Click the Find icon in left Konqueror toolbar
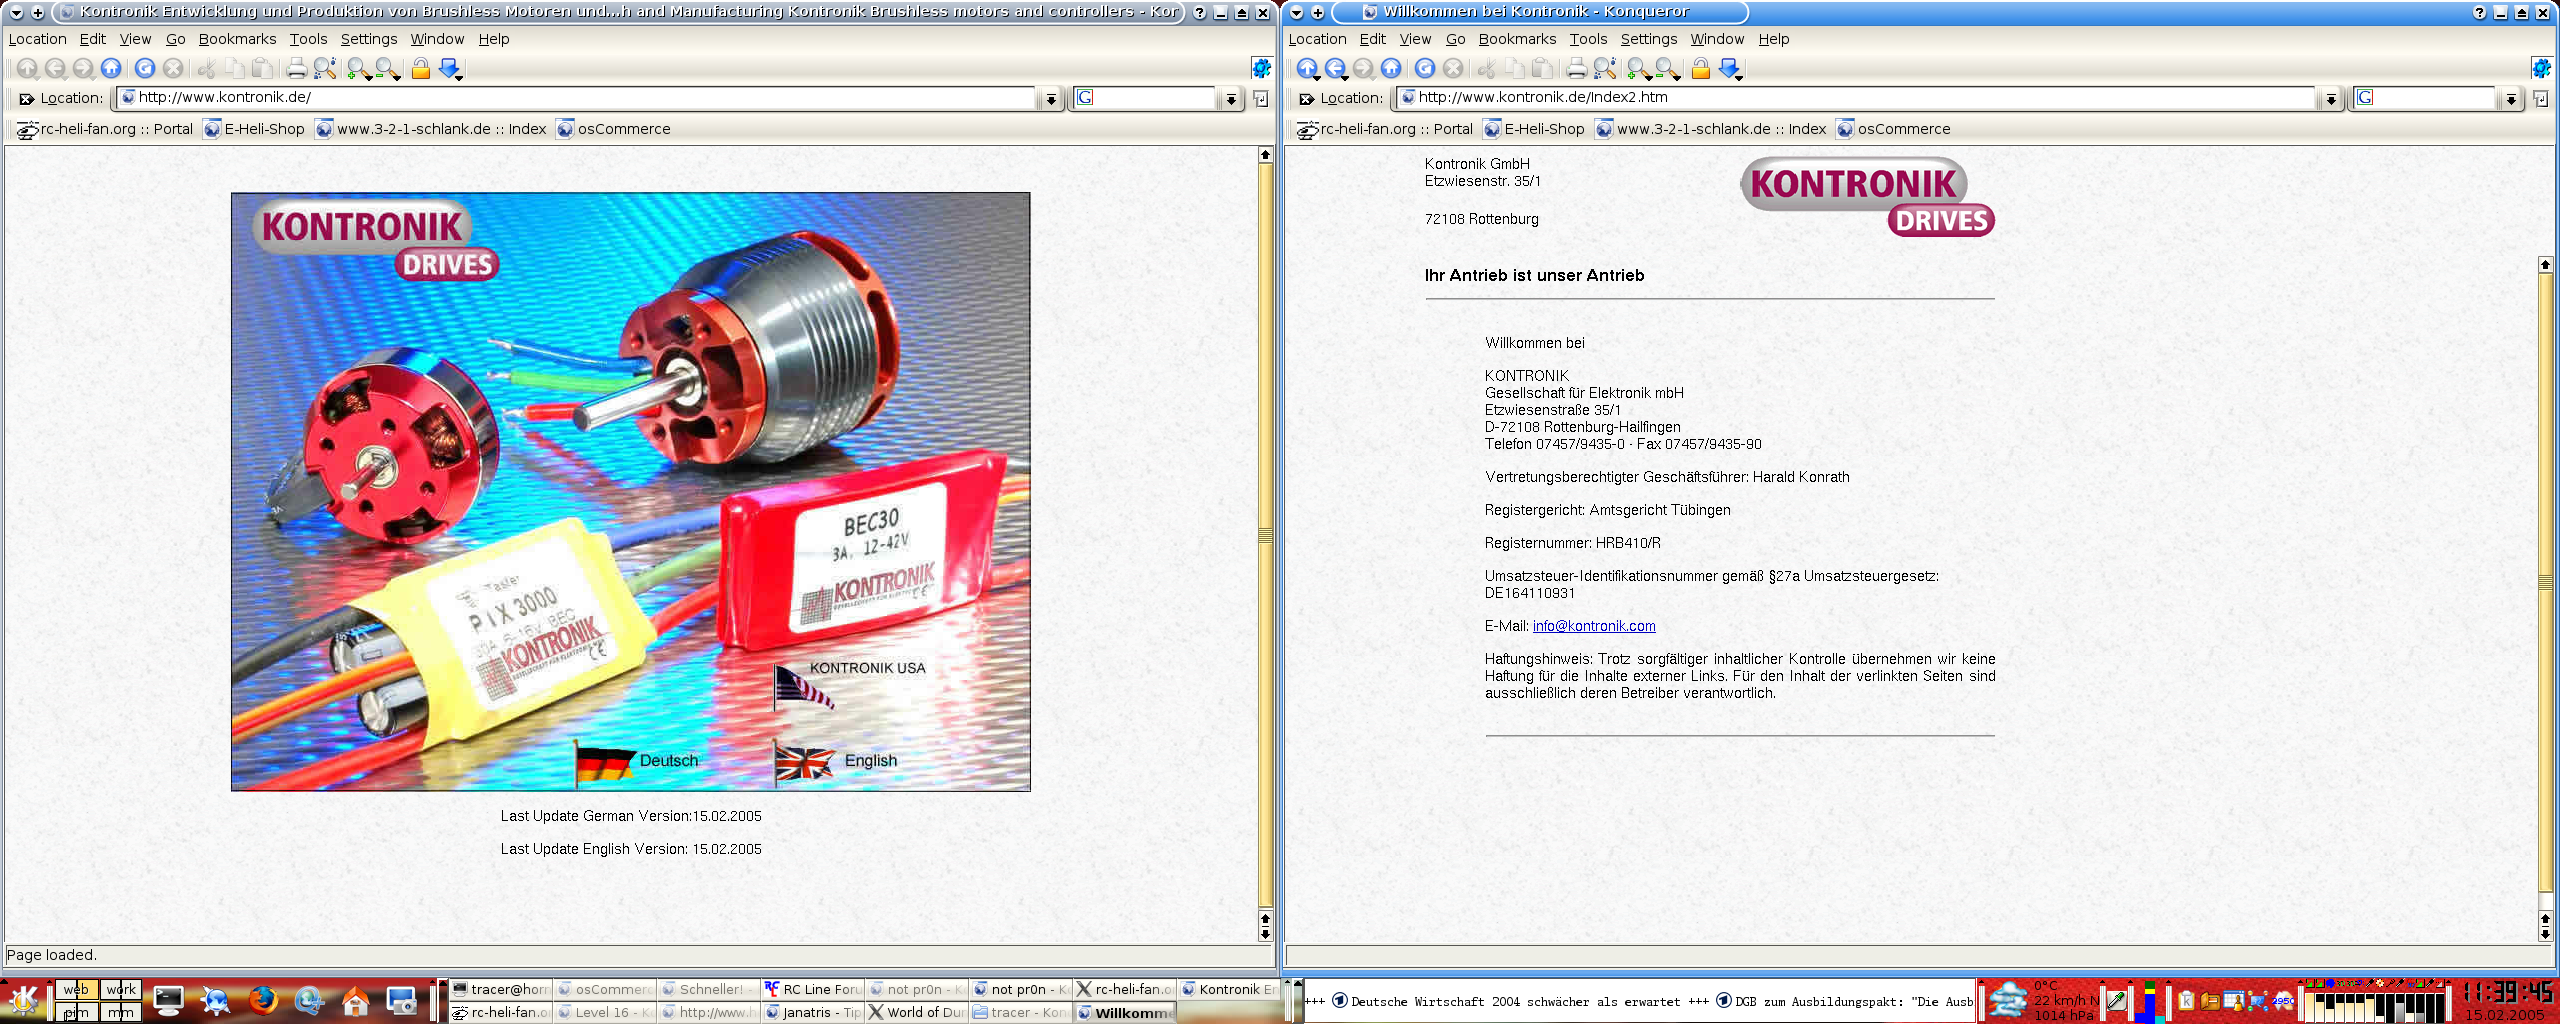2560x1024 pixels. click(324, 68)
